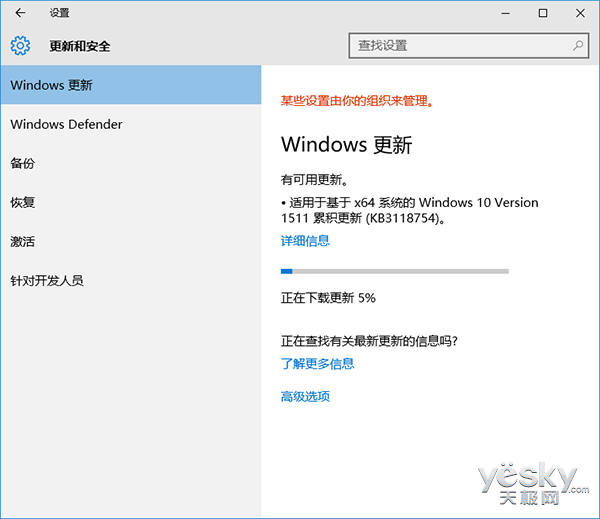
Task: Close the Settings window
Action: point(580,13)
